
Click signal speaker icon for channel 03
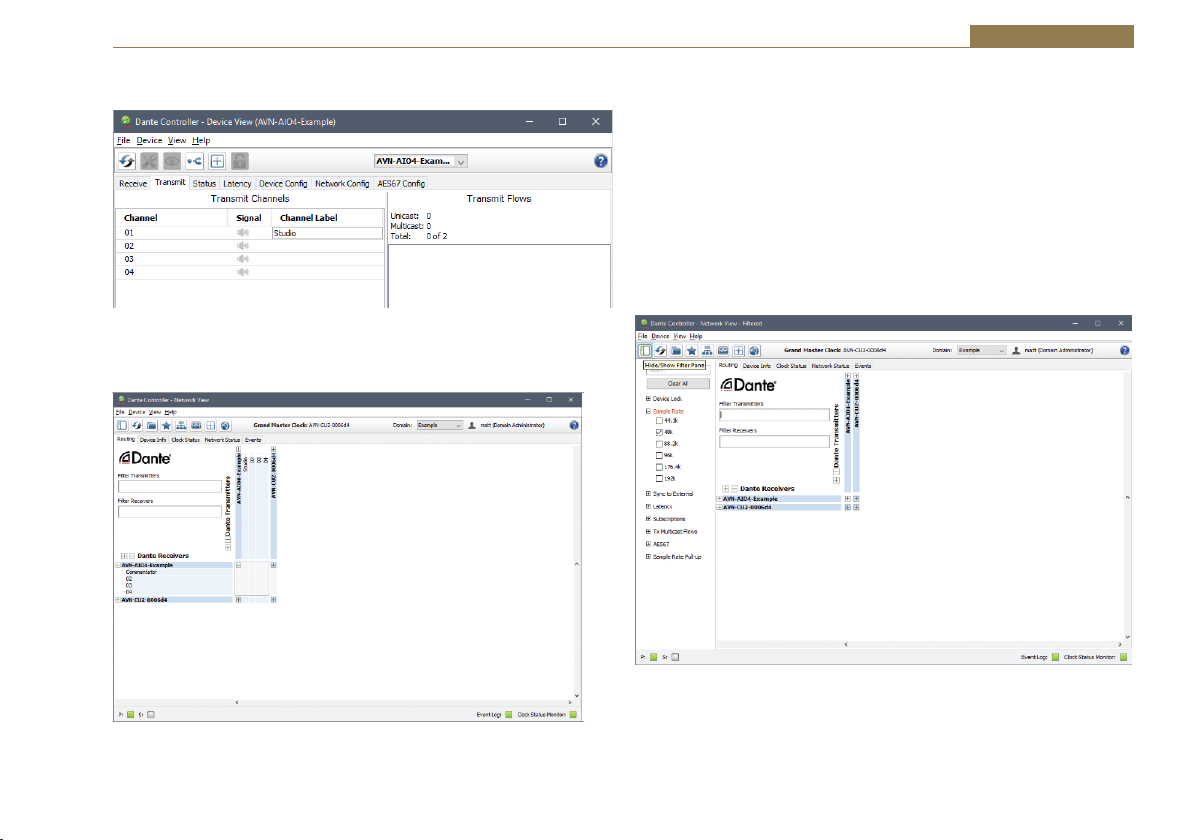pos(243,259)
